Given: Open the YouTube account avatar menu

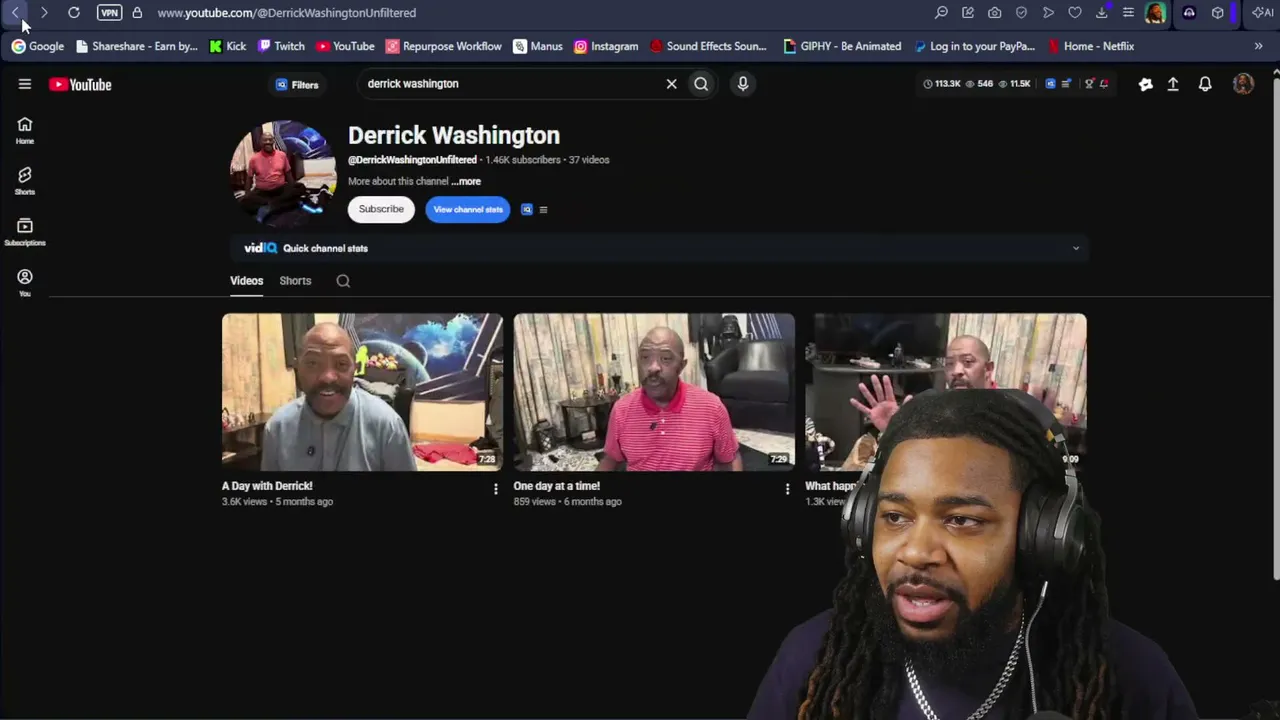Looking at the screenshot, I should click(x=1243, y=84).
